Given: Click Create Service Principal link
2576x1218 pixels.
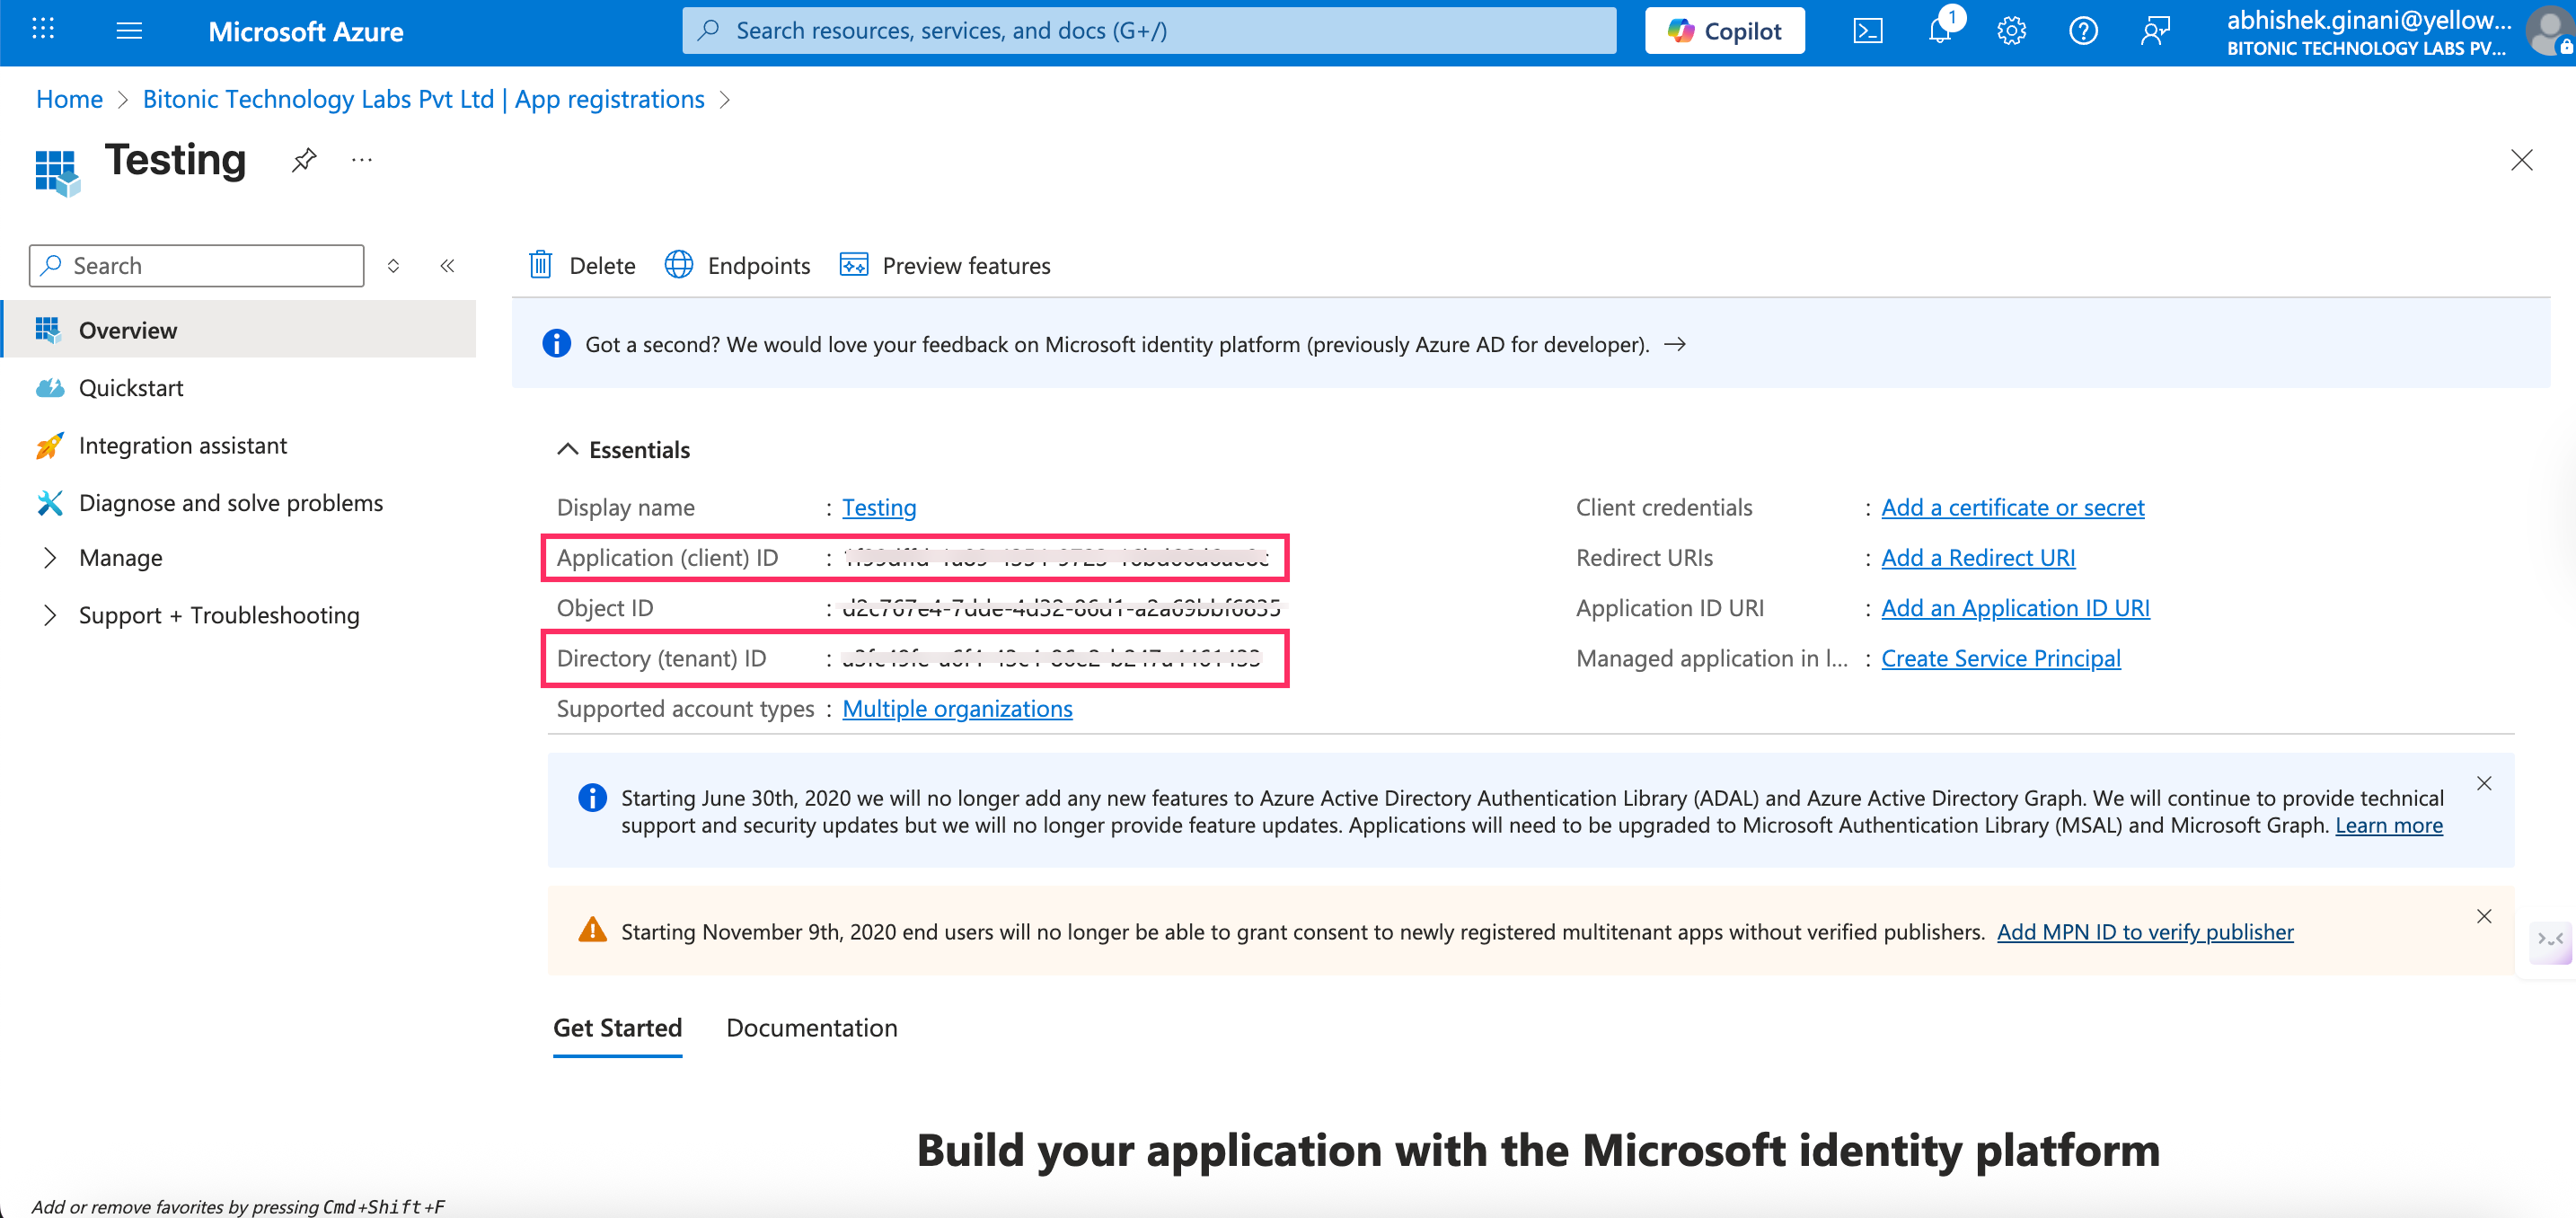Looking at the screenshot, I should click(x=2000, y=659).
